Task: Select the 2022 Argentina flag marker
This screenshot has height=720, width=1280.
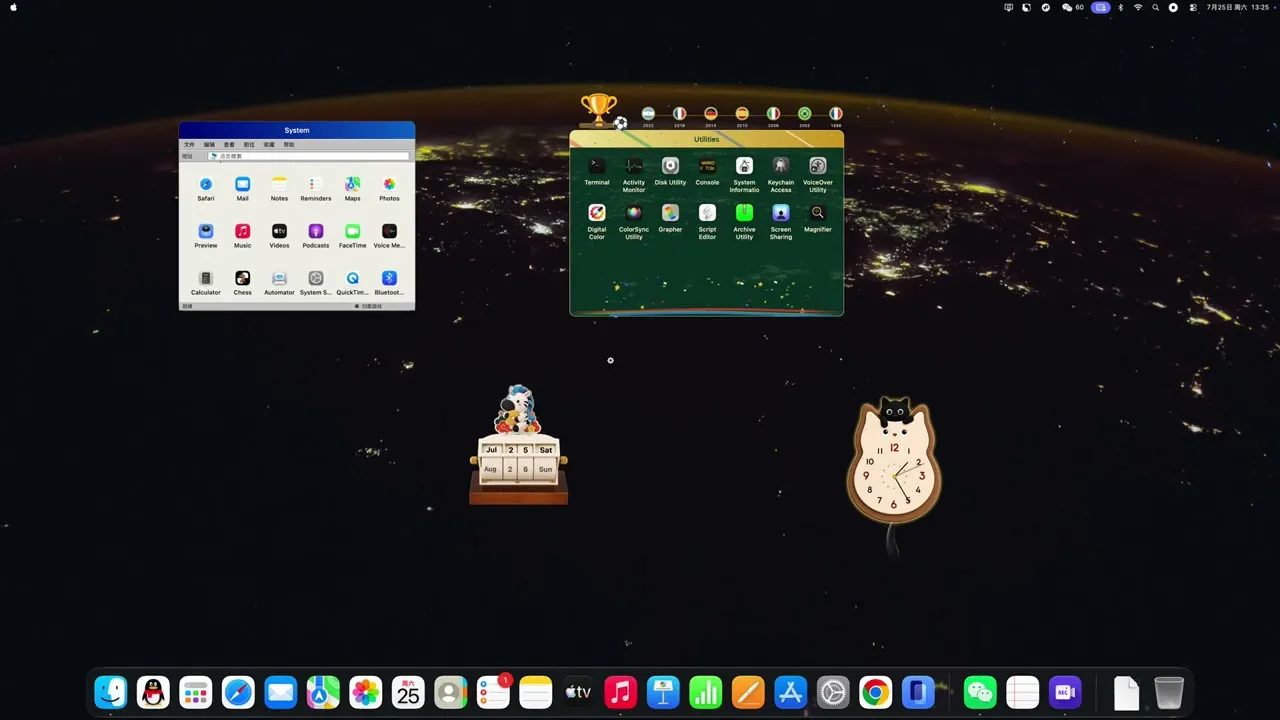Action: click(x=648, y=114)
